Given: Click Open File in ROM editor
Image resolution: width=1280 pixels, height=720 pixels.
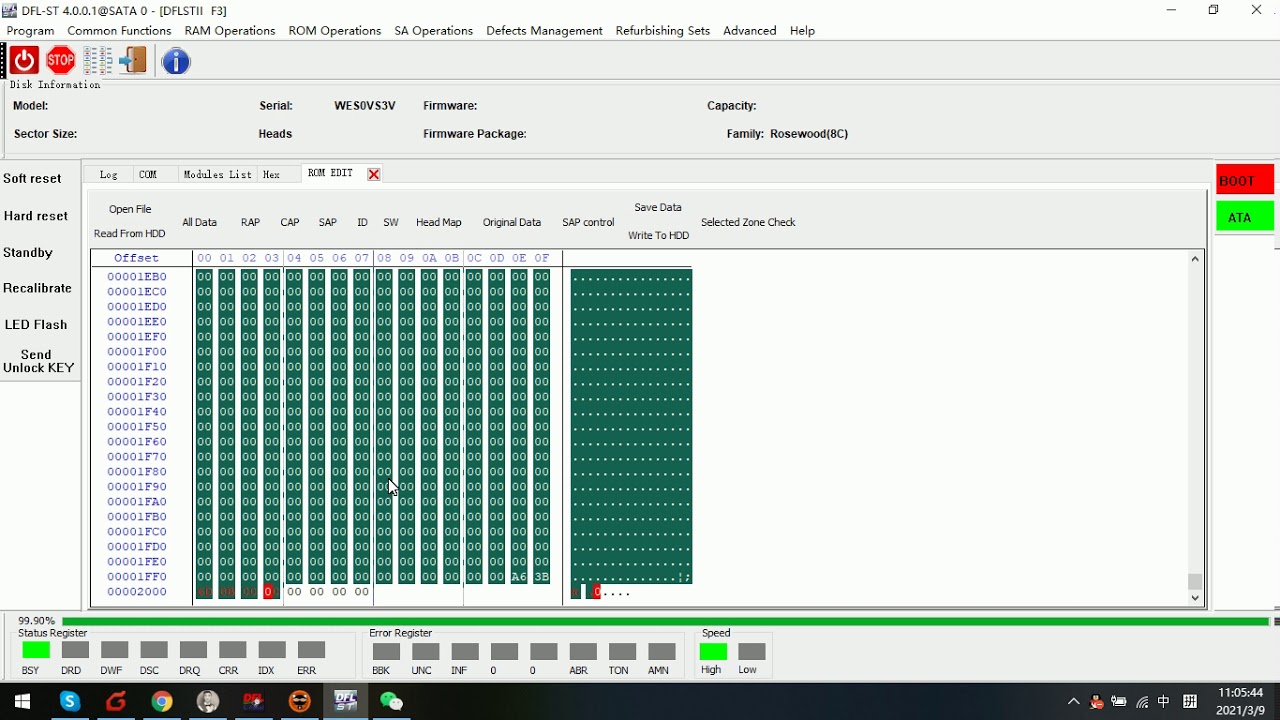Looking at the screenshot, I should (130, 209).
